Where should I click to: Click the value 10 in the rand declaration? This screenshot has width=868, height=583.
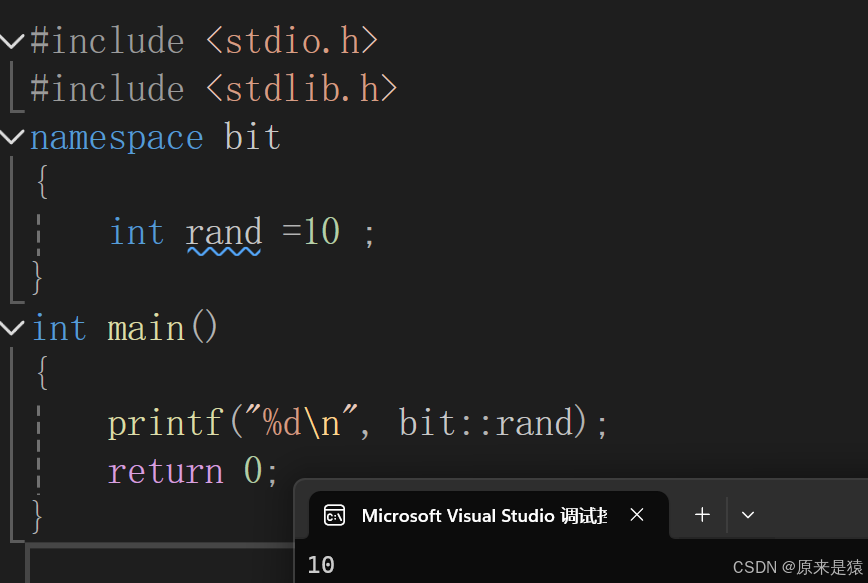[x=322, y=233]
